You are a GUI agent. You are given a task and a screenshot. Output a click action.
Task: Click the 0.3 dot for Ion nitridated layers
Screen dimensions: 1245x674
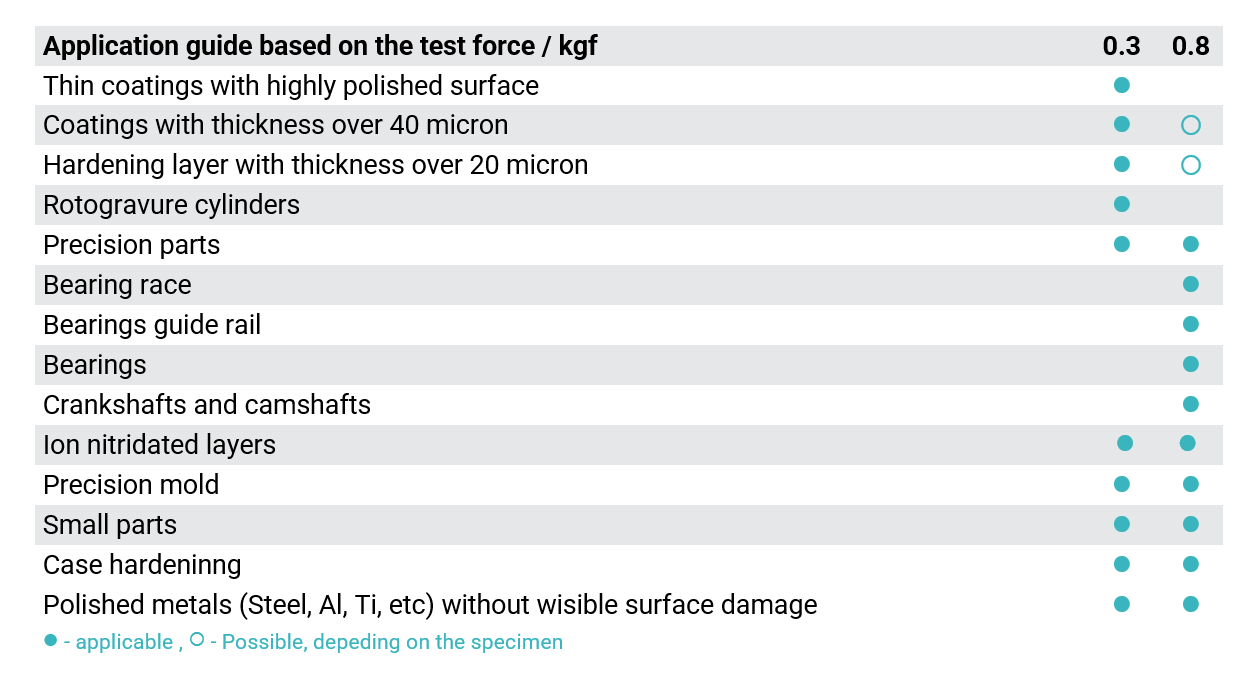pos(1125,443)
